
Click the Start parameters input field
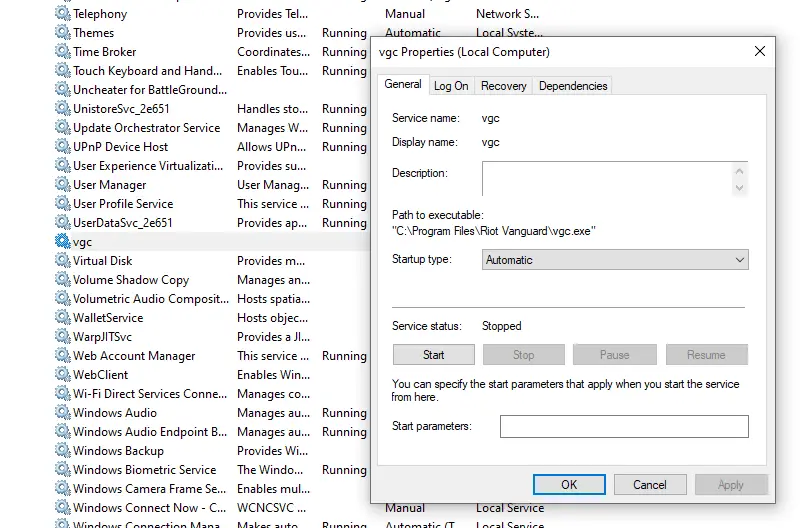(624, 427)
